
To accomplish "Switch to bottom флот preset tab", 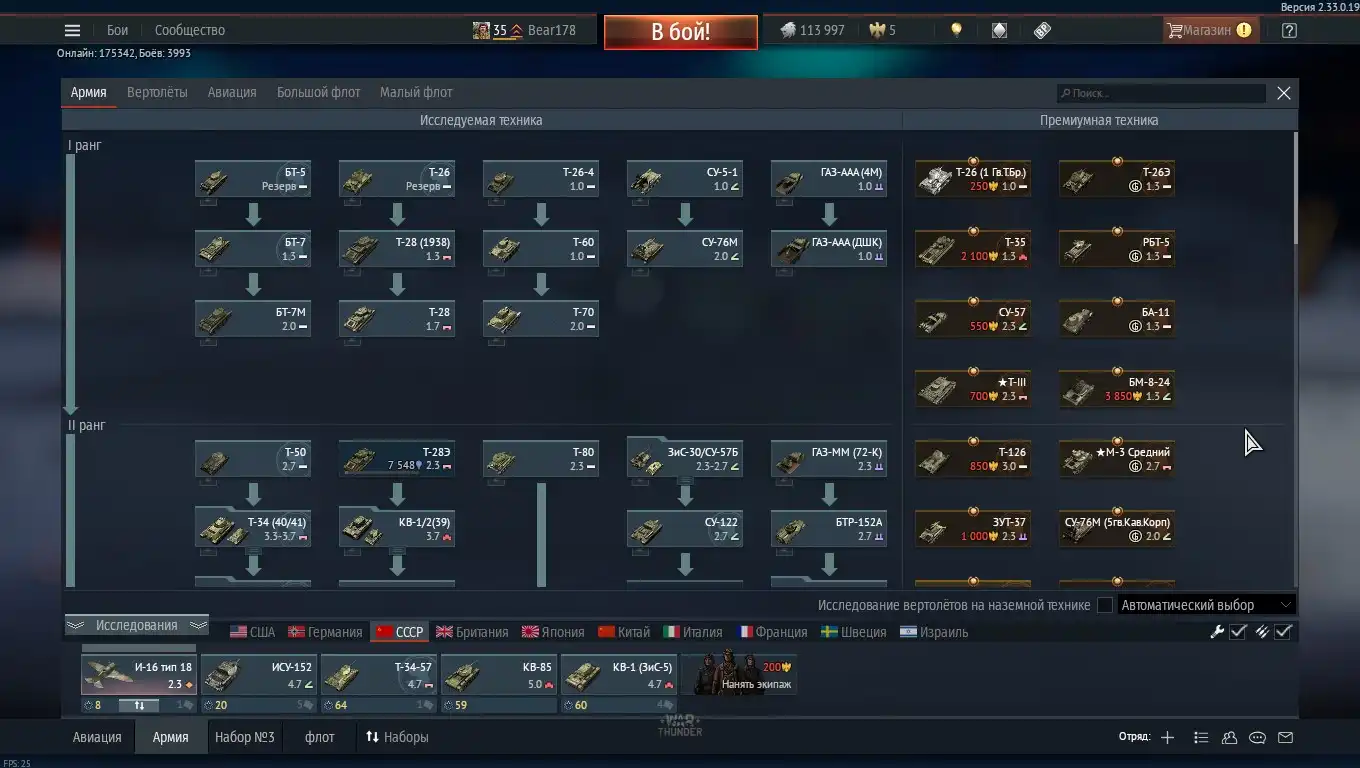I will tap(320, 737).
